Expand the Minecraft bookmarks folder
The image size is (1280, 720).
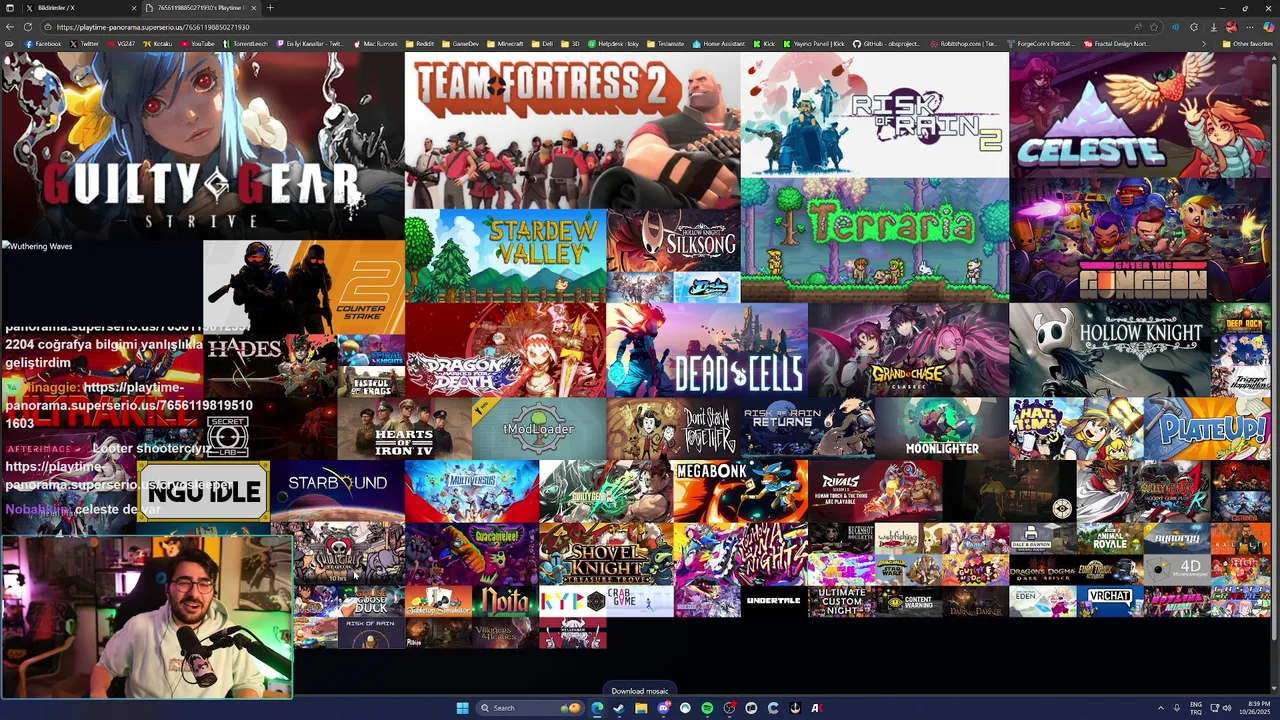point(505,44)
